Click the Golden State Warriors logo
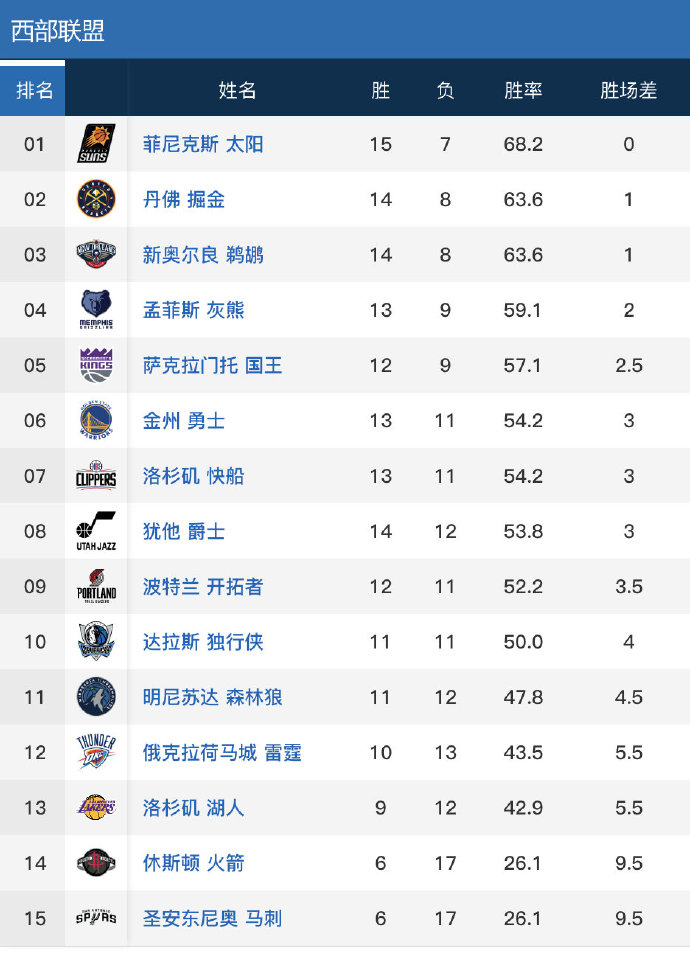This screenshot has height=969, width=690. pyautogui.click(x=97, y=420)
